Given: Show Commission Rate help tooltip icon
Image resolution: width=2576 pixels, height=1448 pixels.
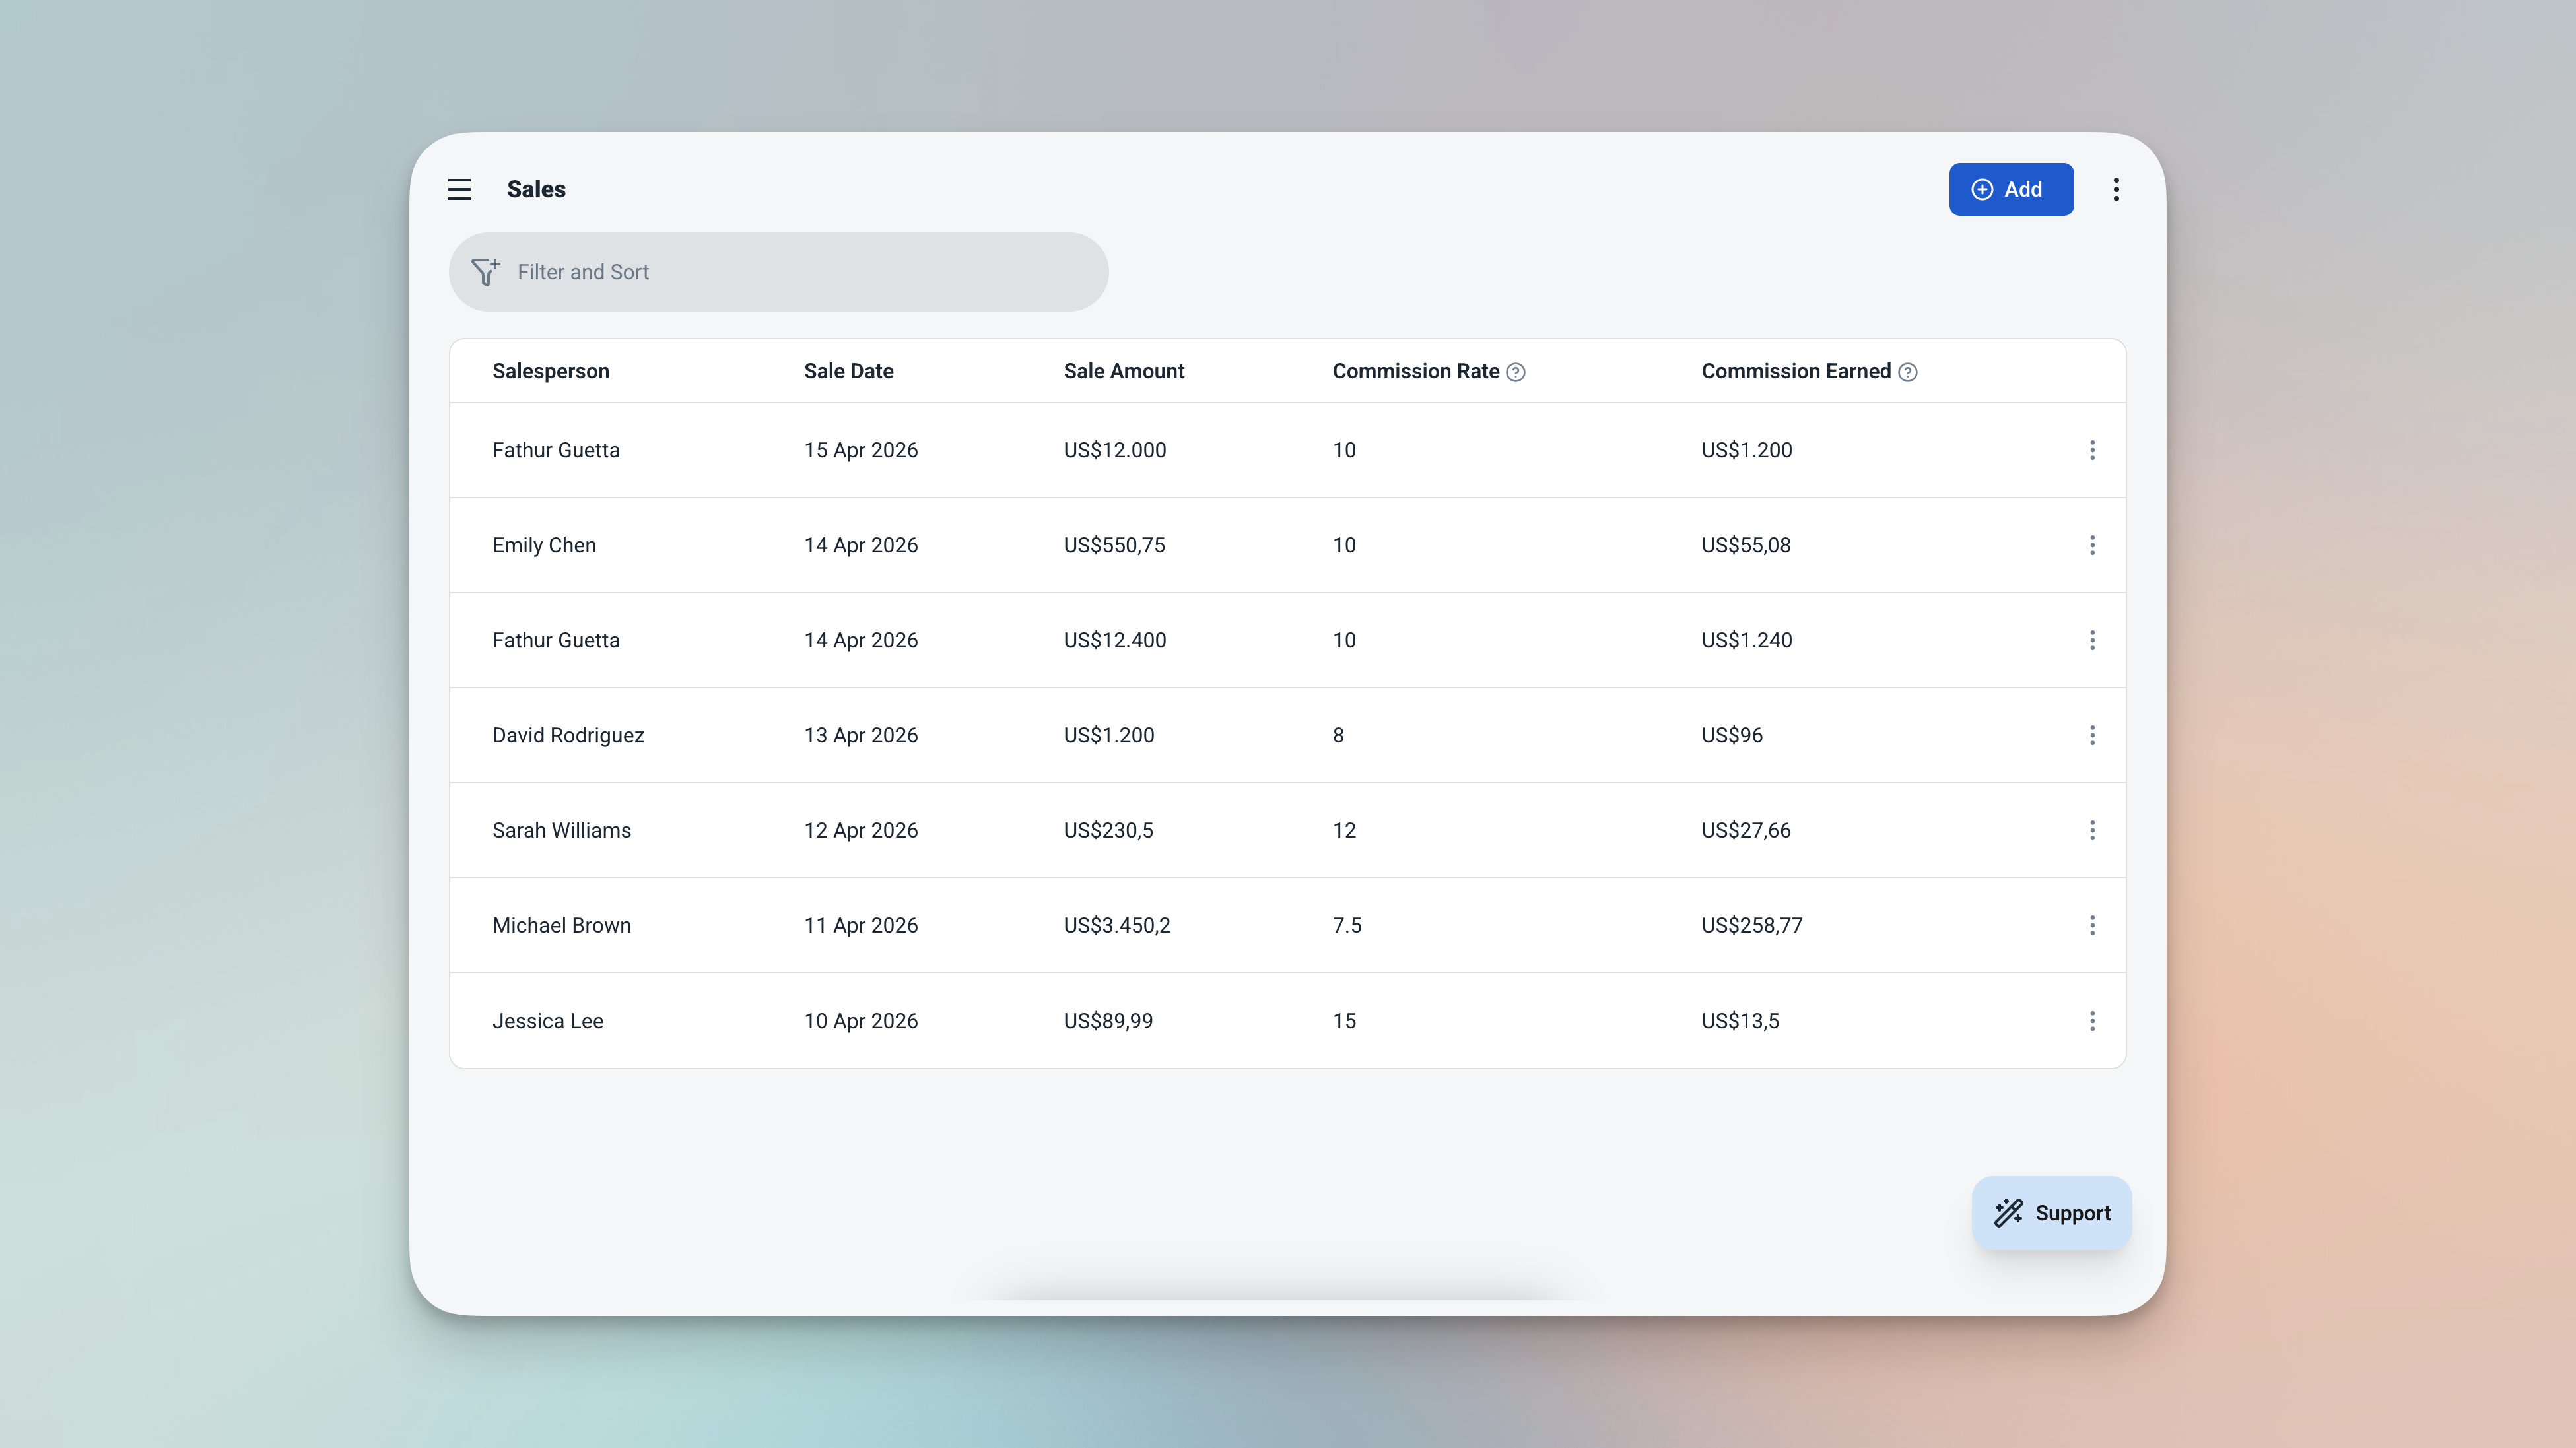Looking at the screenshot, I should point(1516,372).
